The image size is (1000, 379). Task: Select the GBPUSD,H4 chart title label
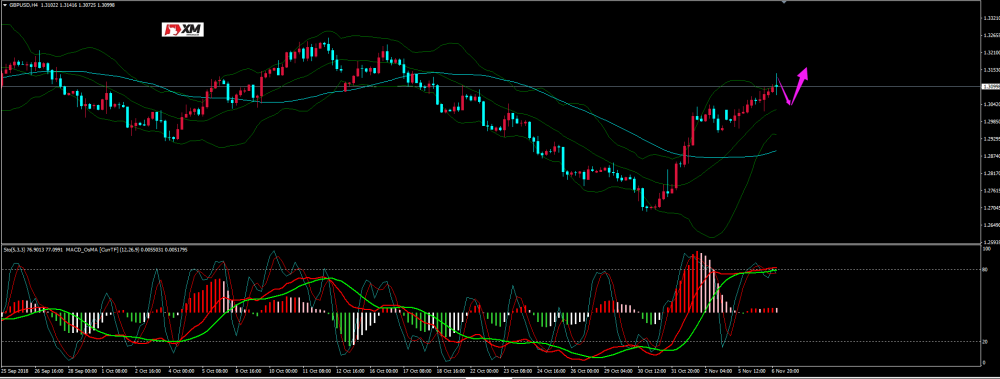24,4
